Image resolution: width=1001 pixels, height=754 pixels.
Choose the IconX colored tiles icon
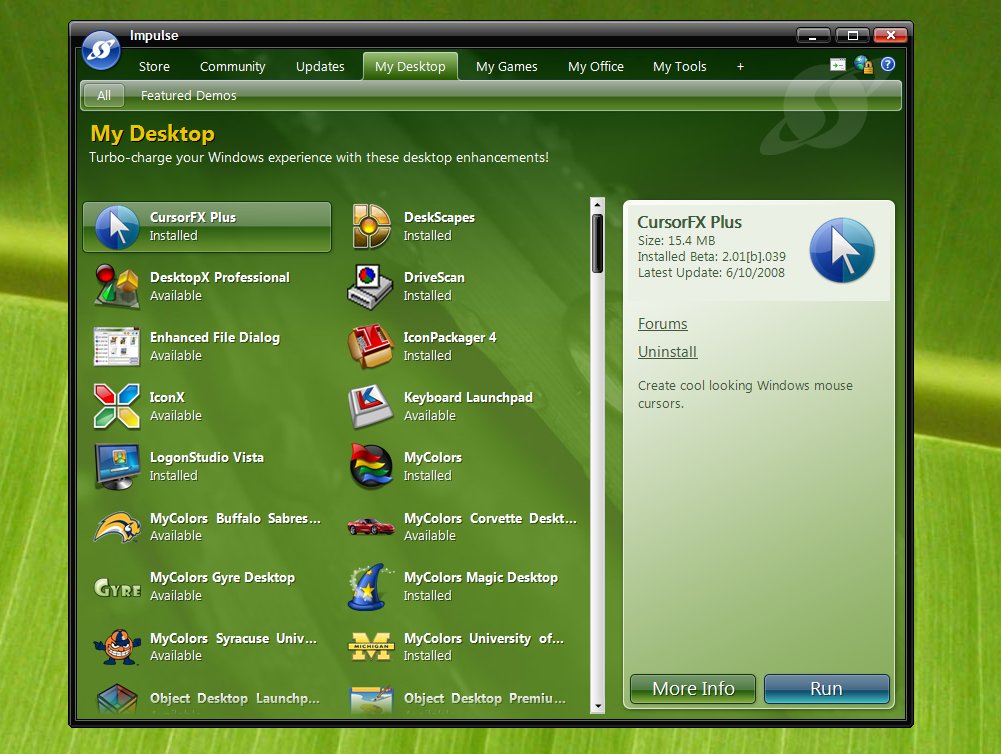pyautogui.click(x=116, y=406)
